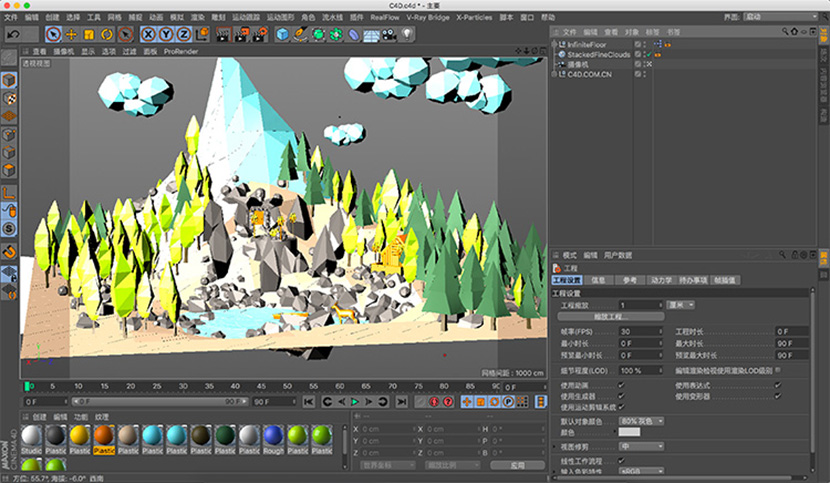Viewport: 830px width, 483px height.
Task: Click the 颜色 white color swatch
Action: coord(629,432)
